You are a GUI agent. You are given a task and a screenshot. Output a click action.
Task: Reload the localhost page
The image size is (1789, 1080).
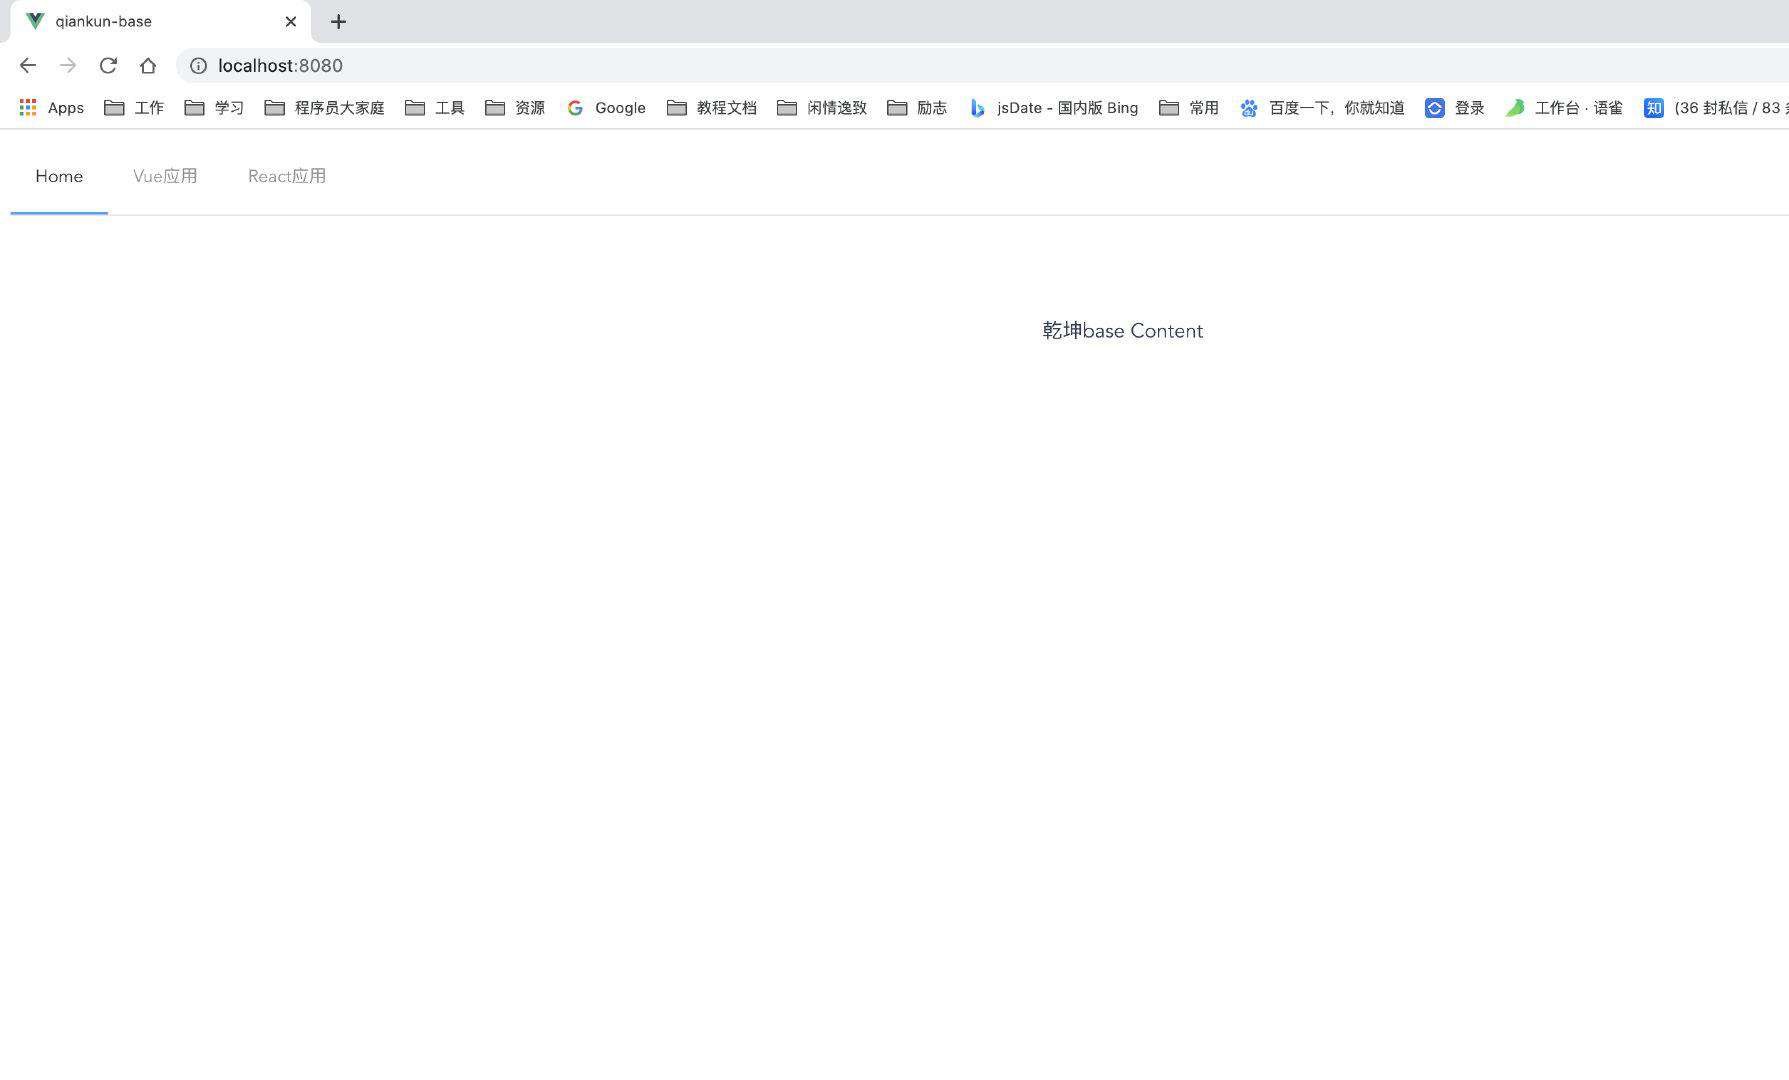(x=108, y=65)
